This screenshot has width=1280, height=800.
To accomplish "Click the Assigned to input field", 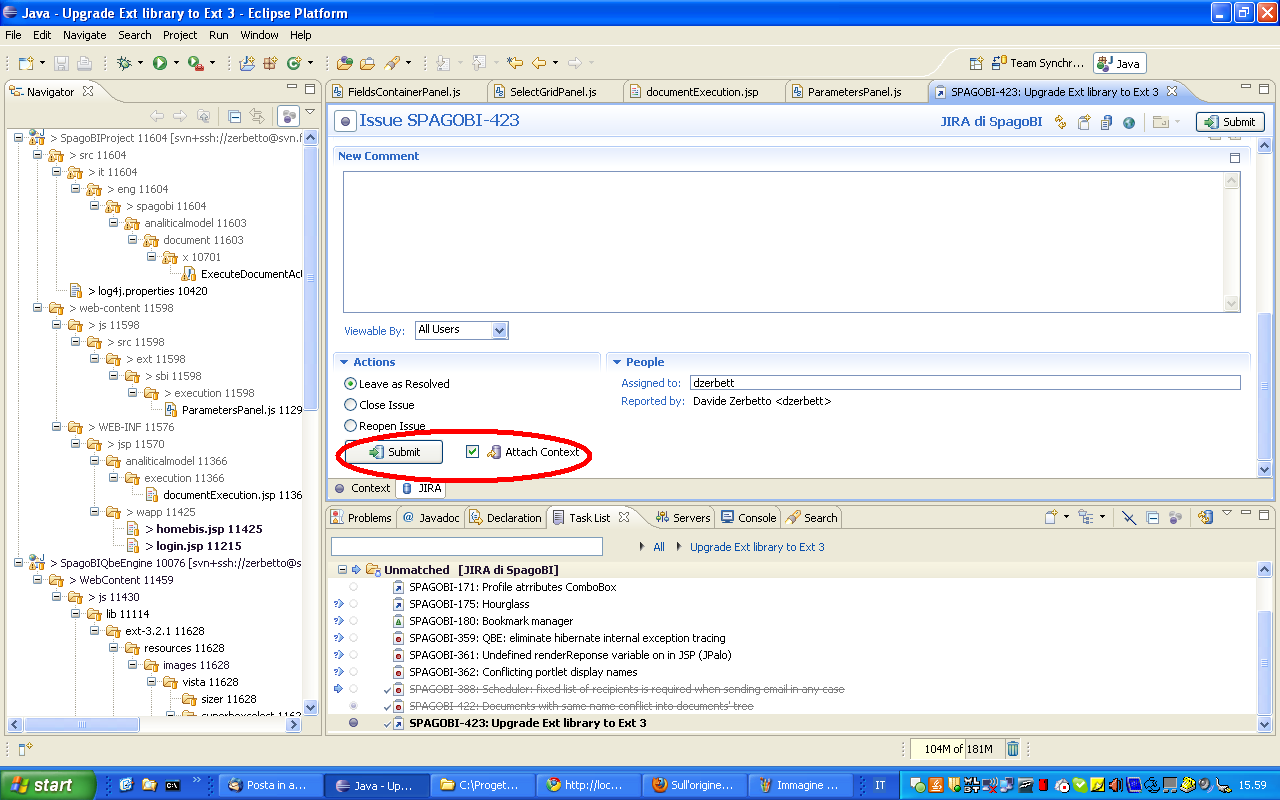I will (x=965, y=383).
